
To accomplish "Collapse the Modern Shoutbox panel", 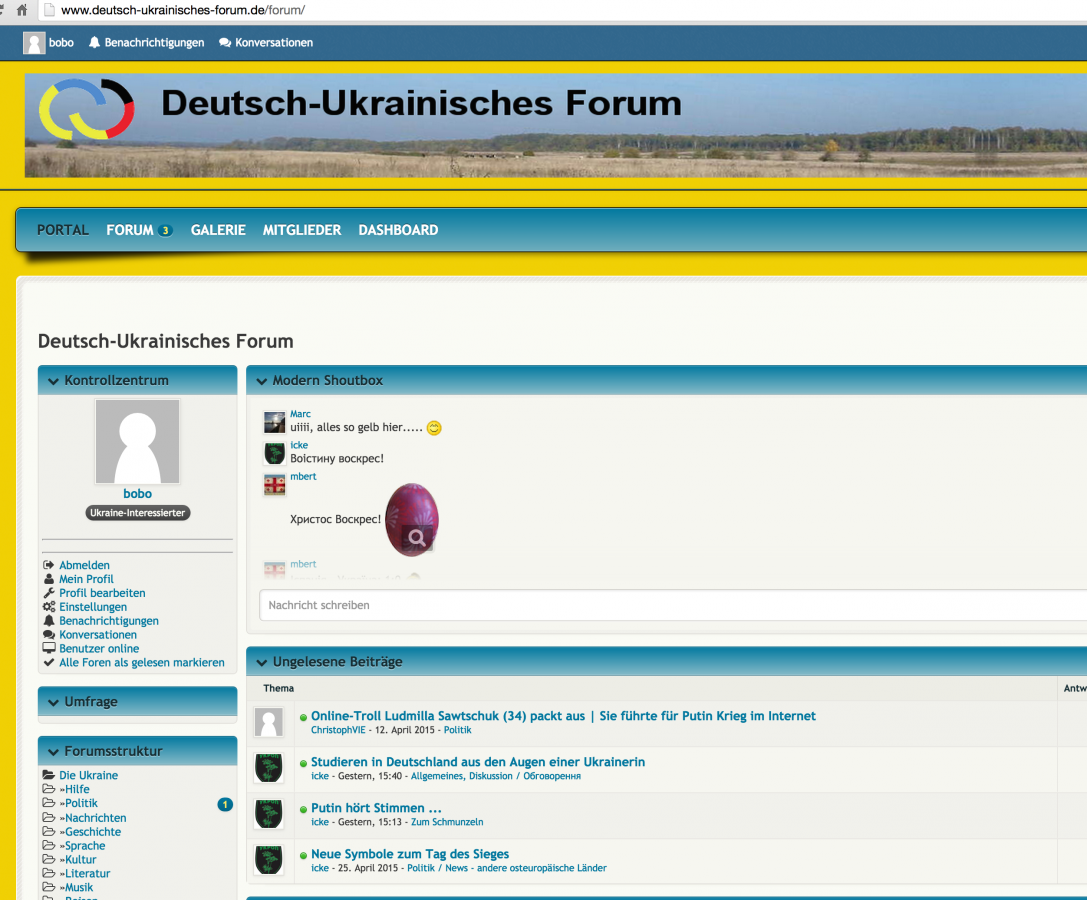I will (x=261, y=381).
